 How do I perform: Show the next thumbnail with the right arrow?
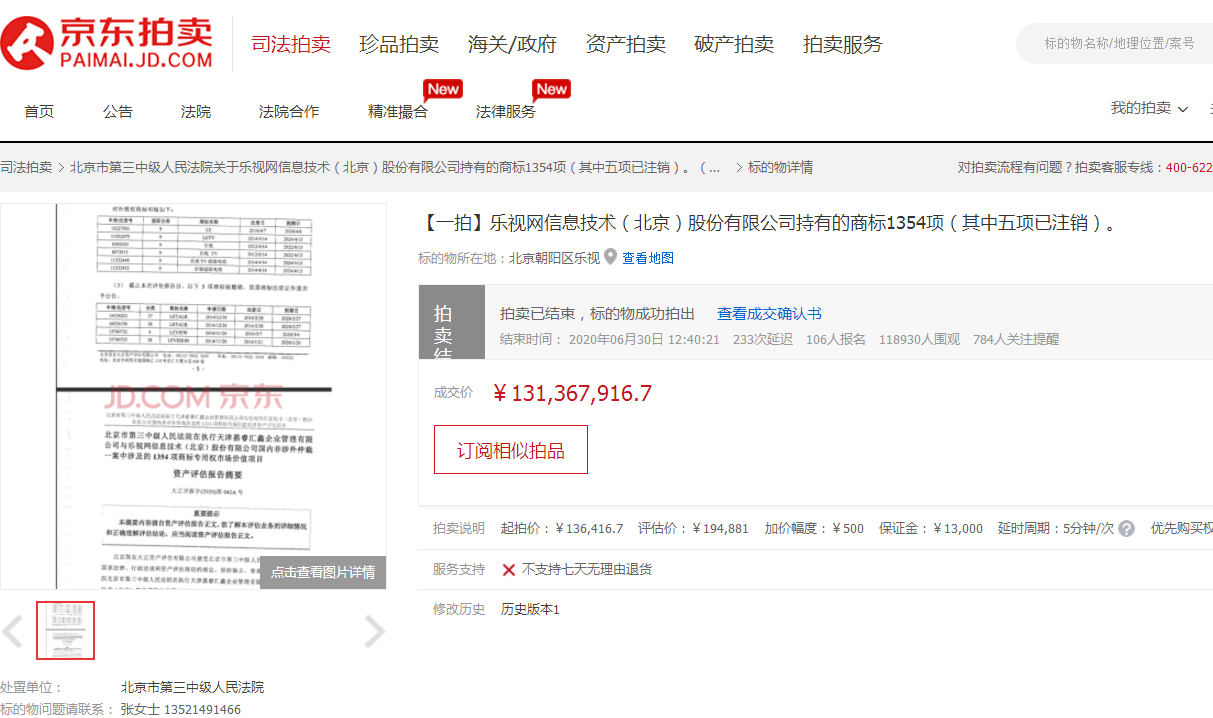[374, 631]
